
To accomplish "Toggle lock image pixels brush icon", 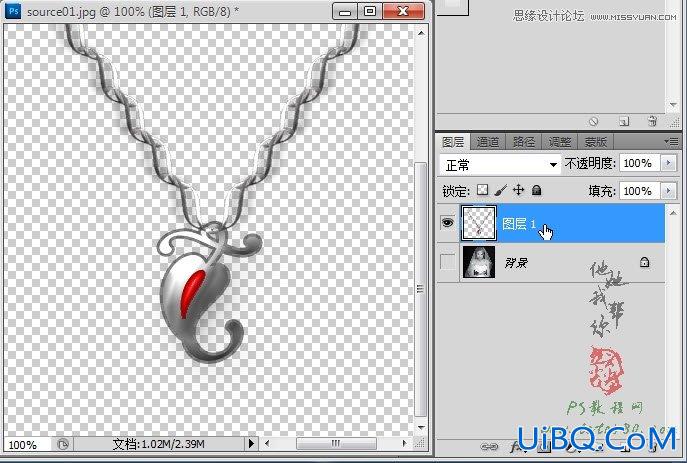I will pyautogui.click(x=500, y=190).
